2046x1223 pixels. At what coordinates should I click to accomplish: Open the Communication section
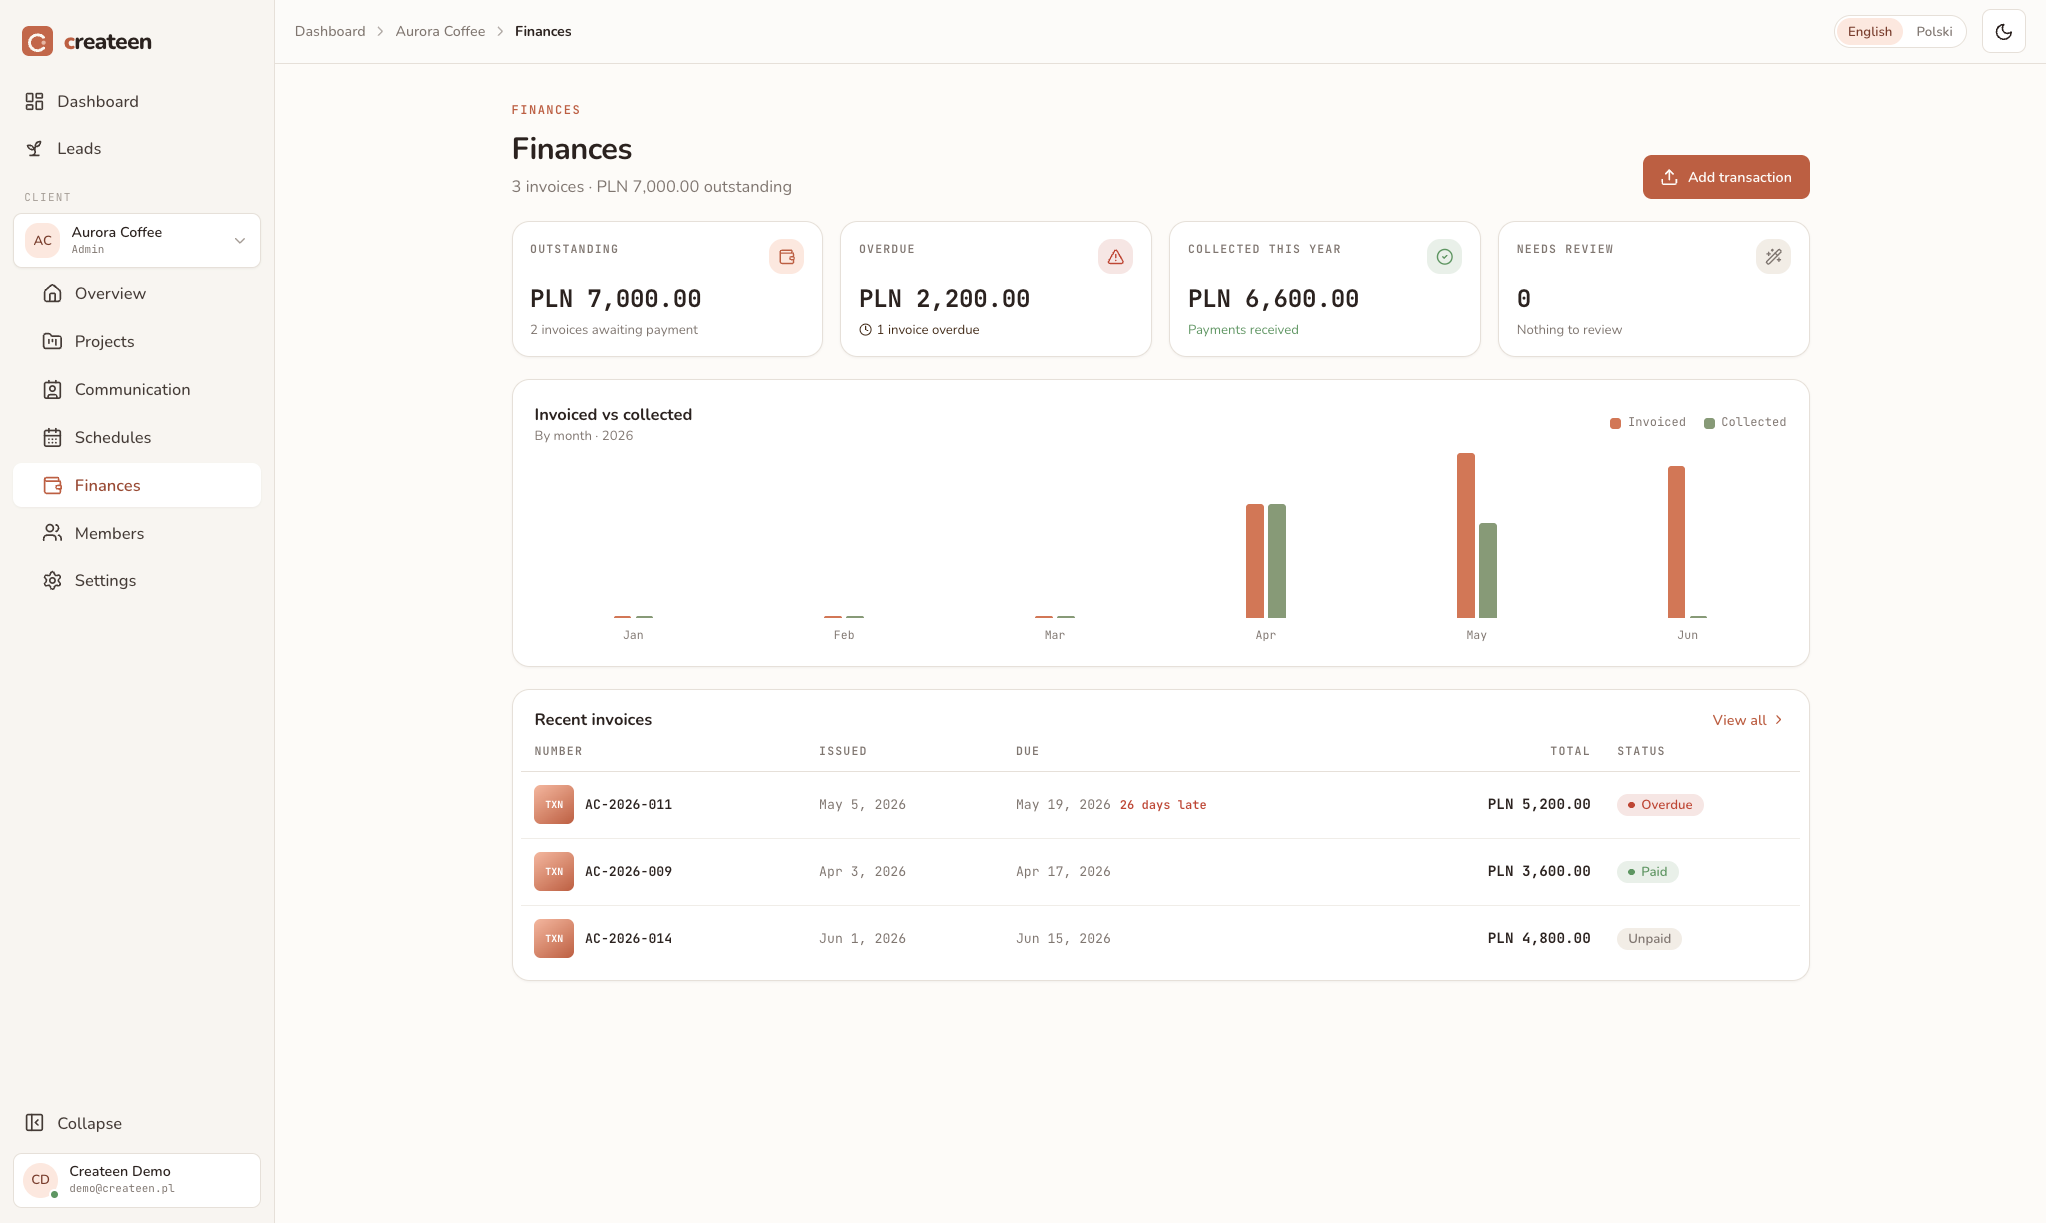(x=137, y=389)
